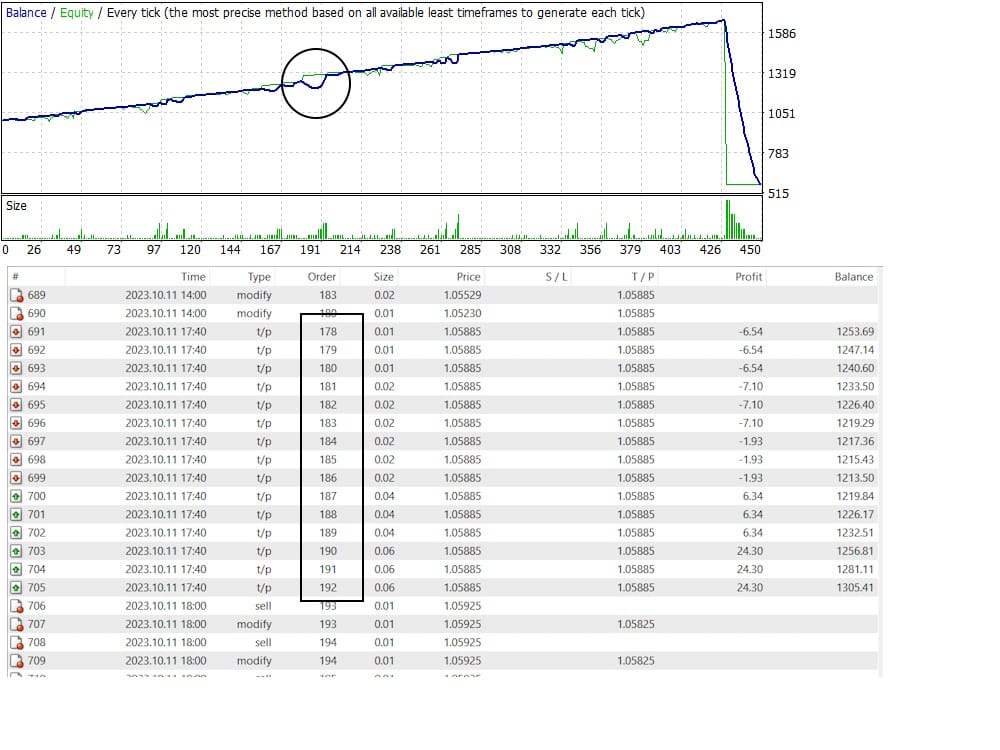The height and width of the screenshot is (750, 1000).
Task: Click the 24.30 profit on order 190
Action: (749, 551)
